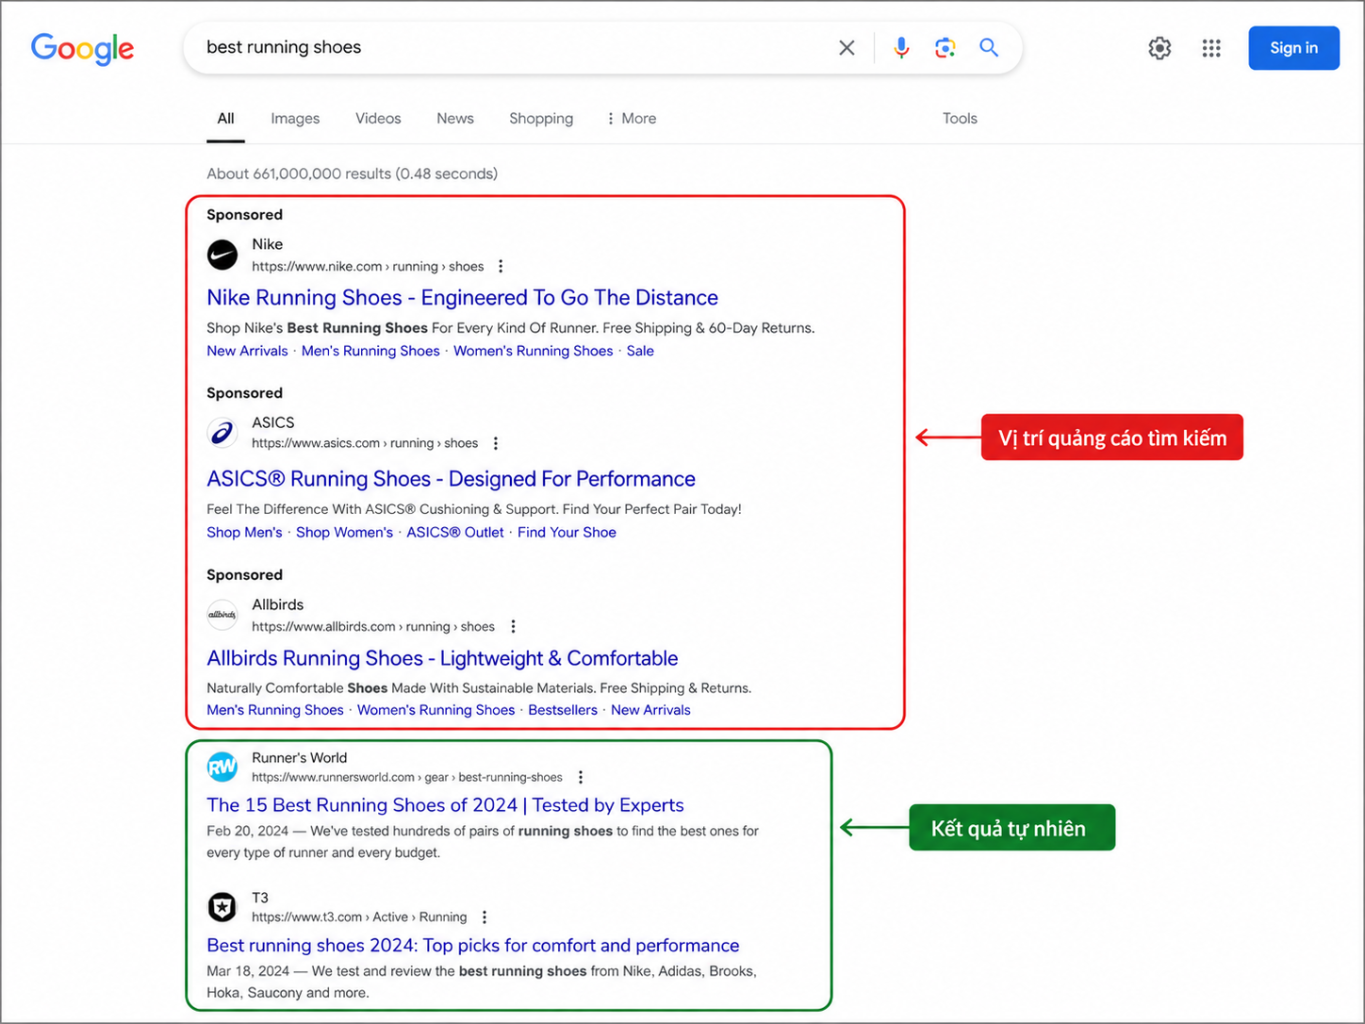Click the ASICS logo favicon
This screenshot has height=1024, width=1365.
click(x=222, y=433)
